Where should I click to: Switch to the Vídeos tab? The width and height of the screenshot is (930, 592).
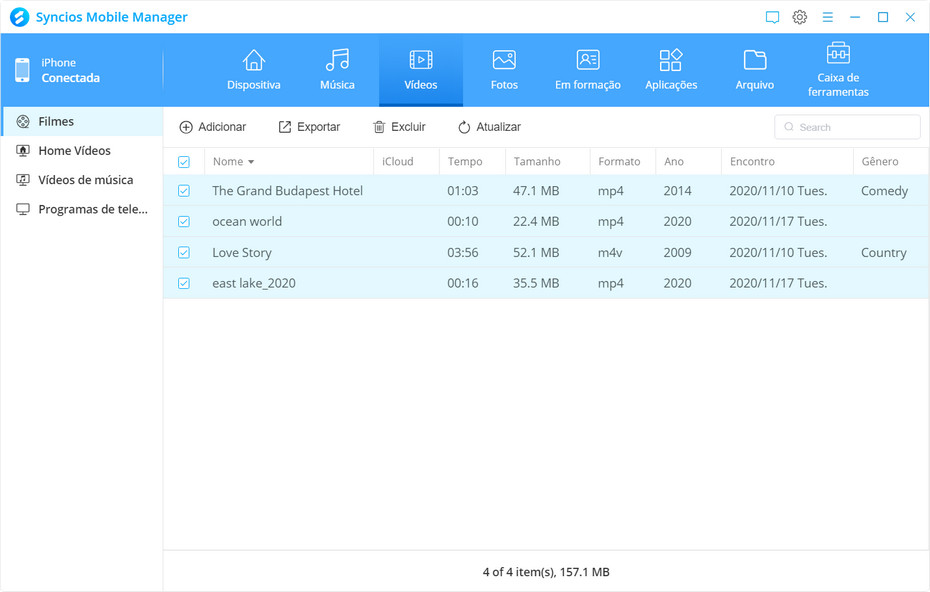pos(421,70)
